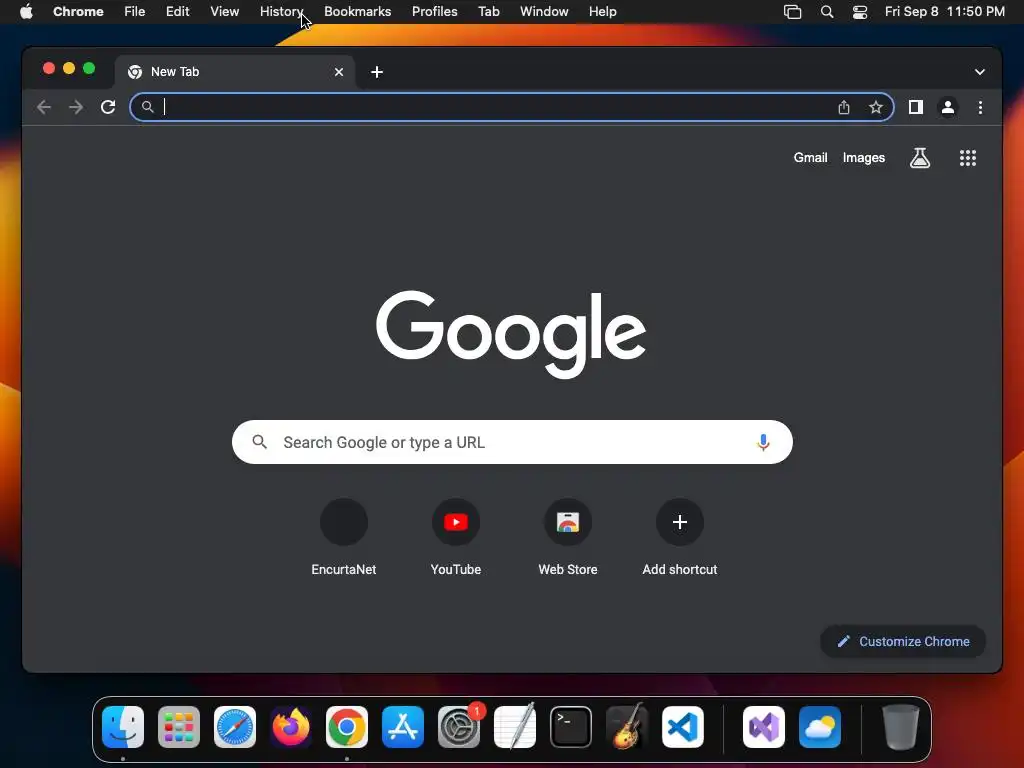Open Chrome's three-dot menu

point(980,107)
